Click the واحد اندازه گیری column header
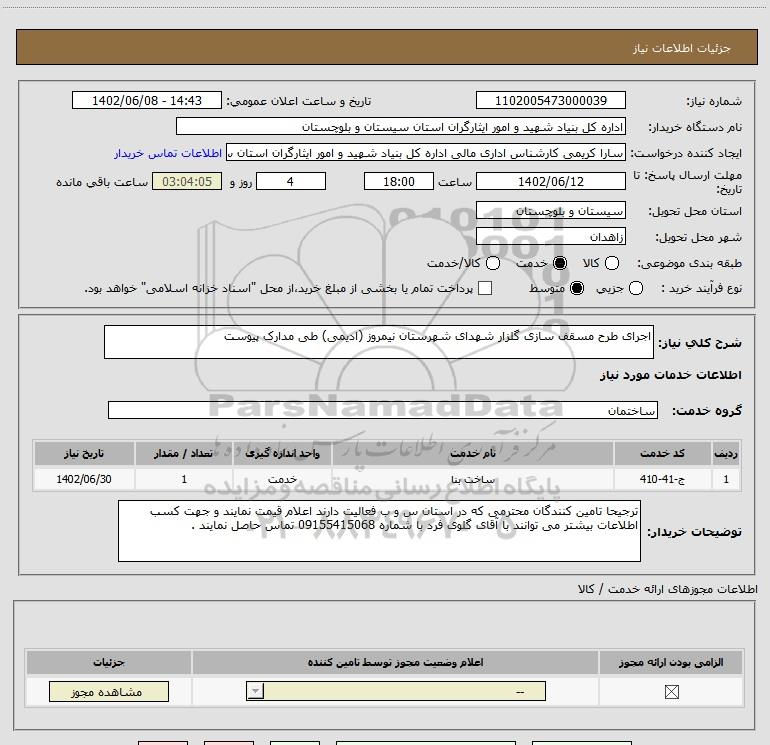The width and height of the screenshot is (770, 745). pyautogui.click(x=282, y=453)
